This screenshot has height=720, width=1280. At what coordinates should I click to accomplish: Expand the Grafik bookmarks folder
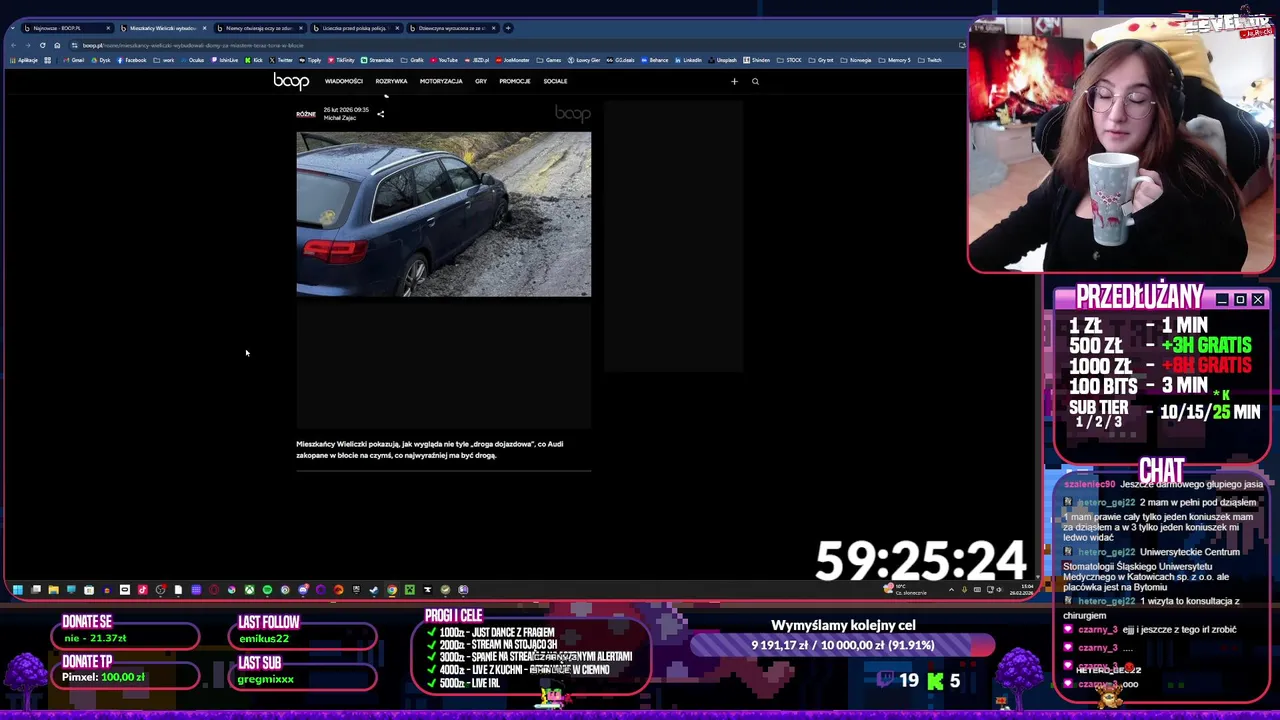[412, 60]
